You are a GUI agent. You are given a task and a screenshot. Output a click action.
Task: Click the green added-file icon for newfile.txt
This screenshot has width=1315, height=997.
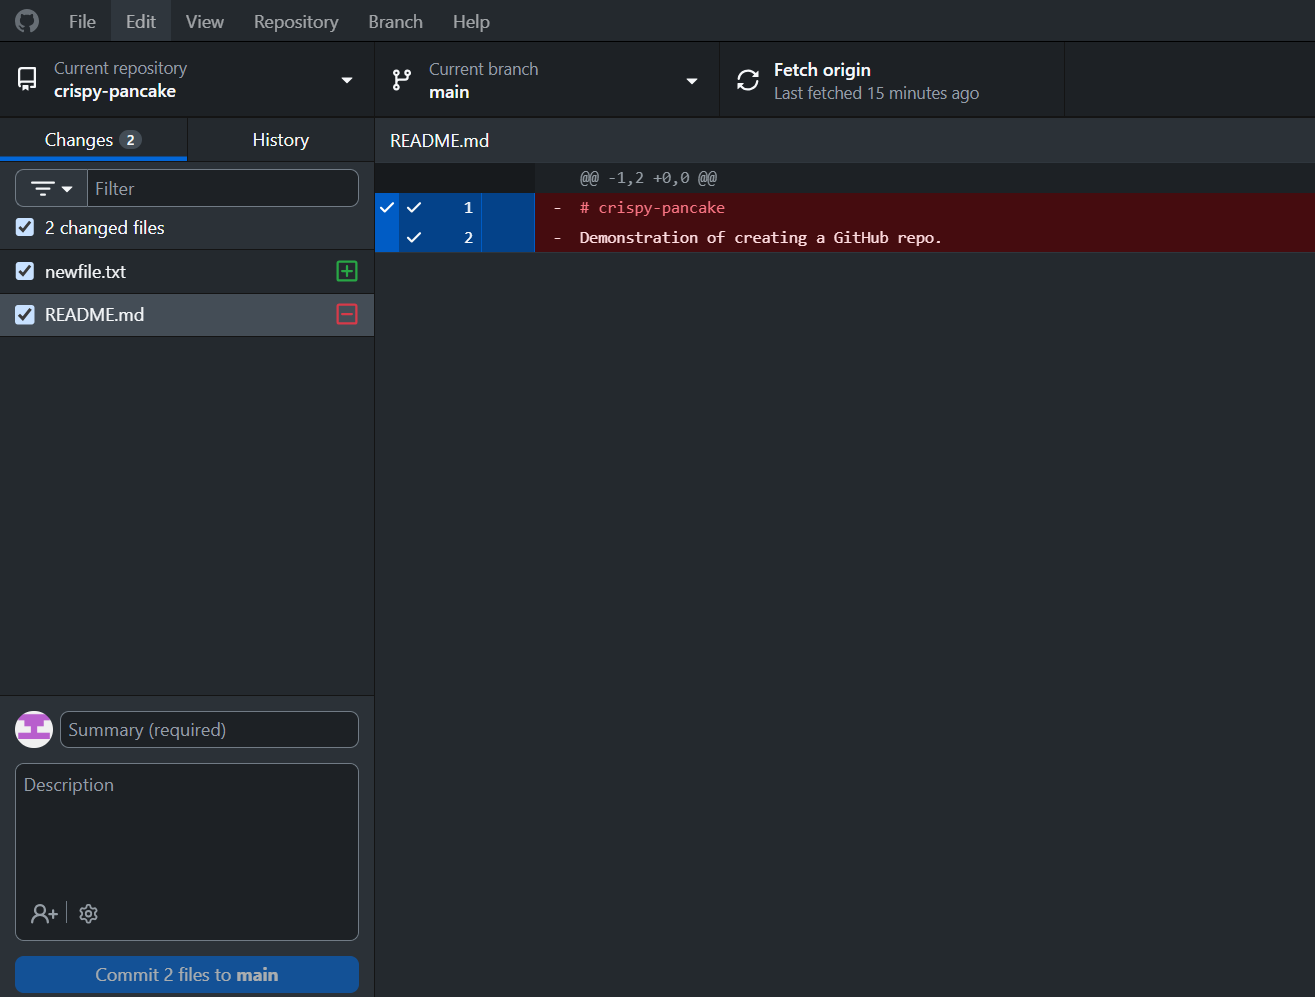(x=347, y=271)
